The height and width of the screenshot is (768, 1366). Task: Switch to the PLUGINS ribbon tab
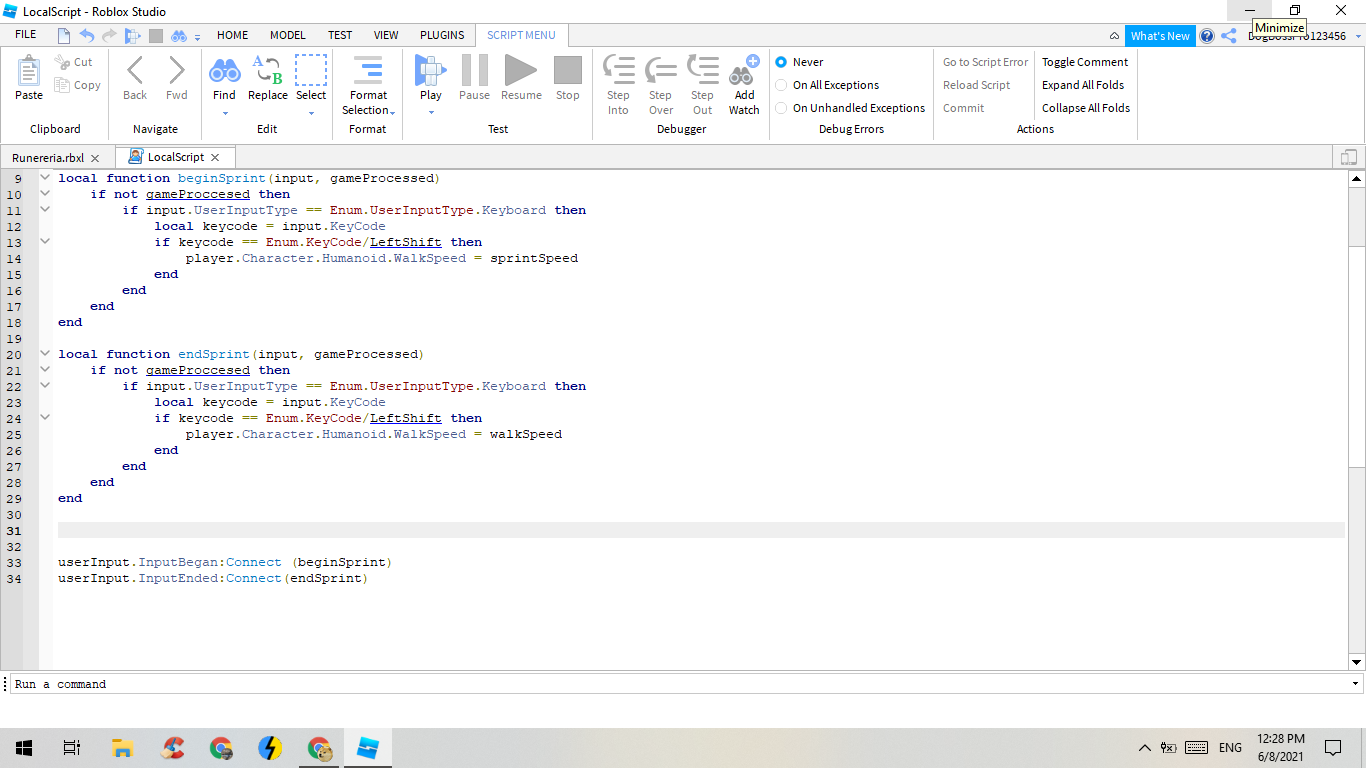[x=442, y=35]
